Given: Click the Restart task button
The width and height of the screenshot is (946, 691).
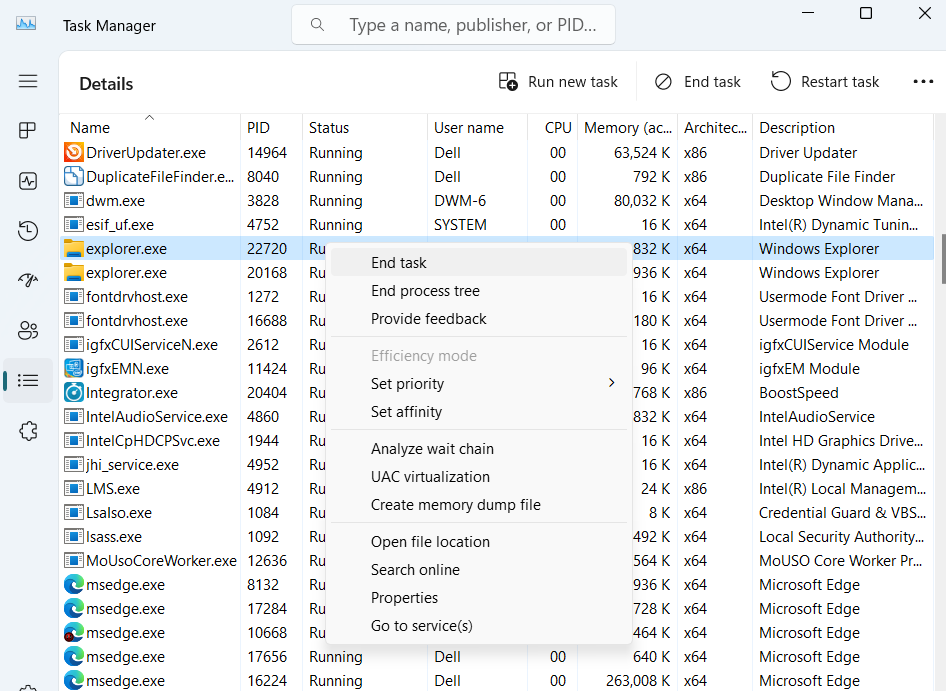Looking at the screenshot, I should click(824, 81).
